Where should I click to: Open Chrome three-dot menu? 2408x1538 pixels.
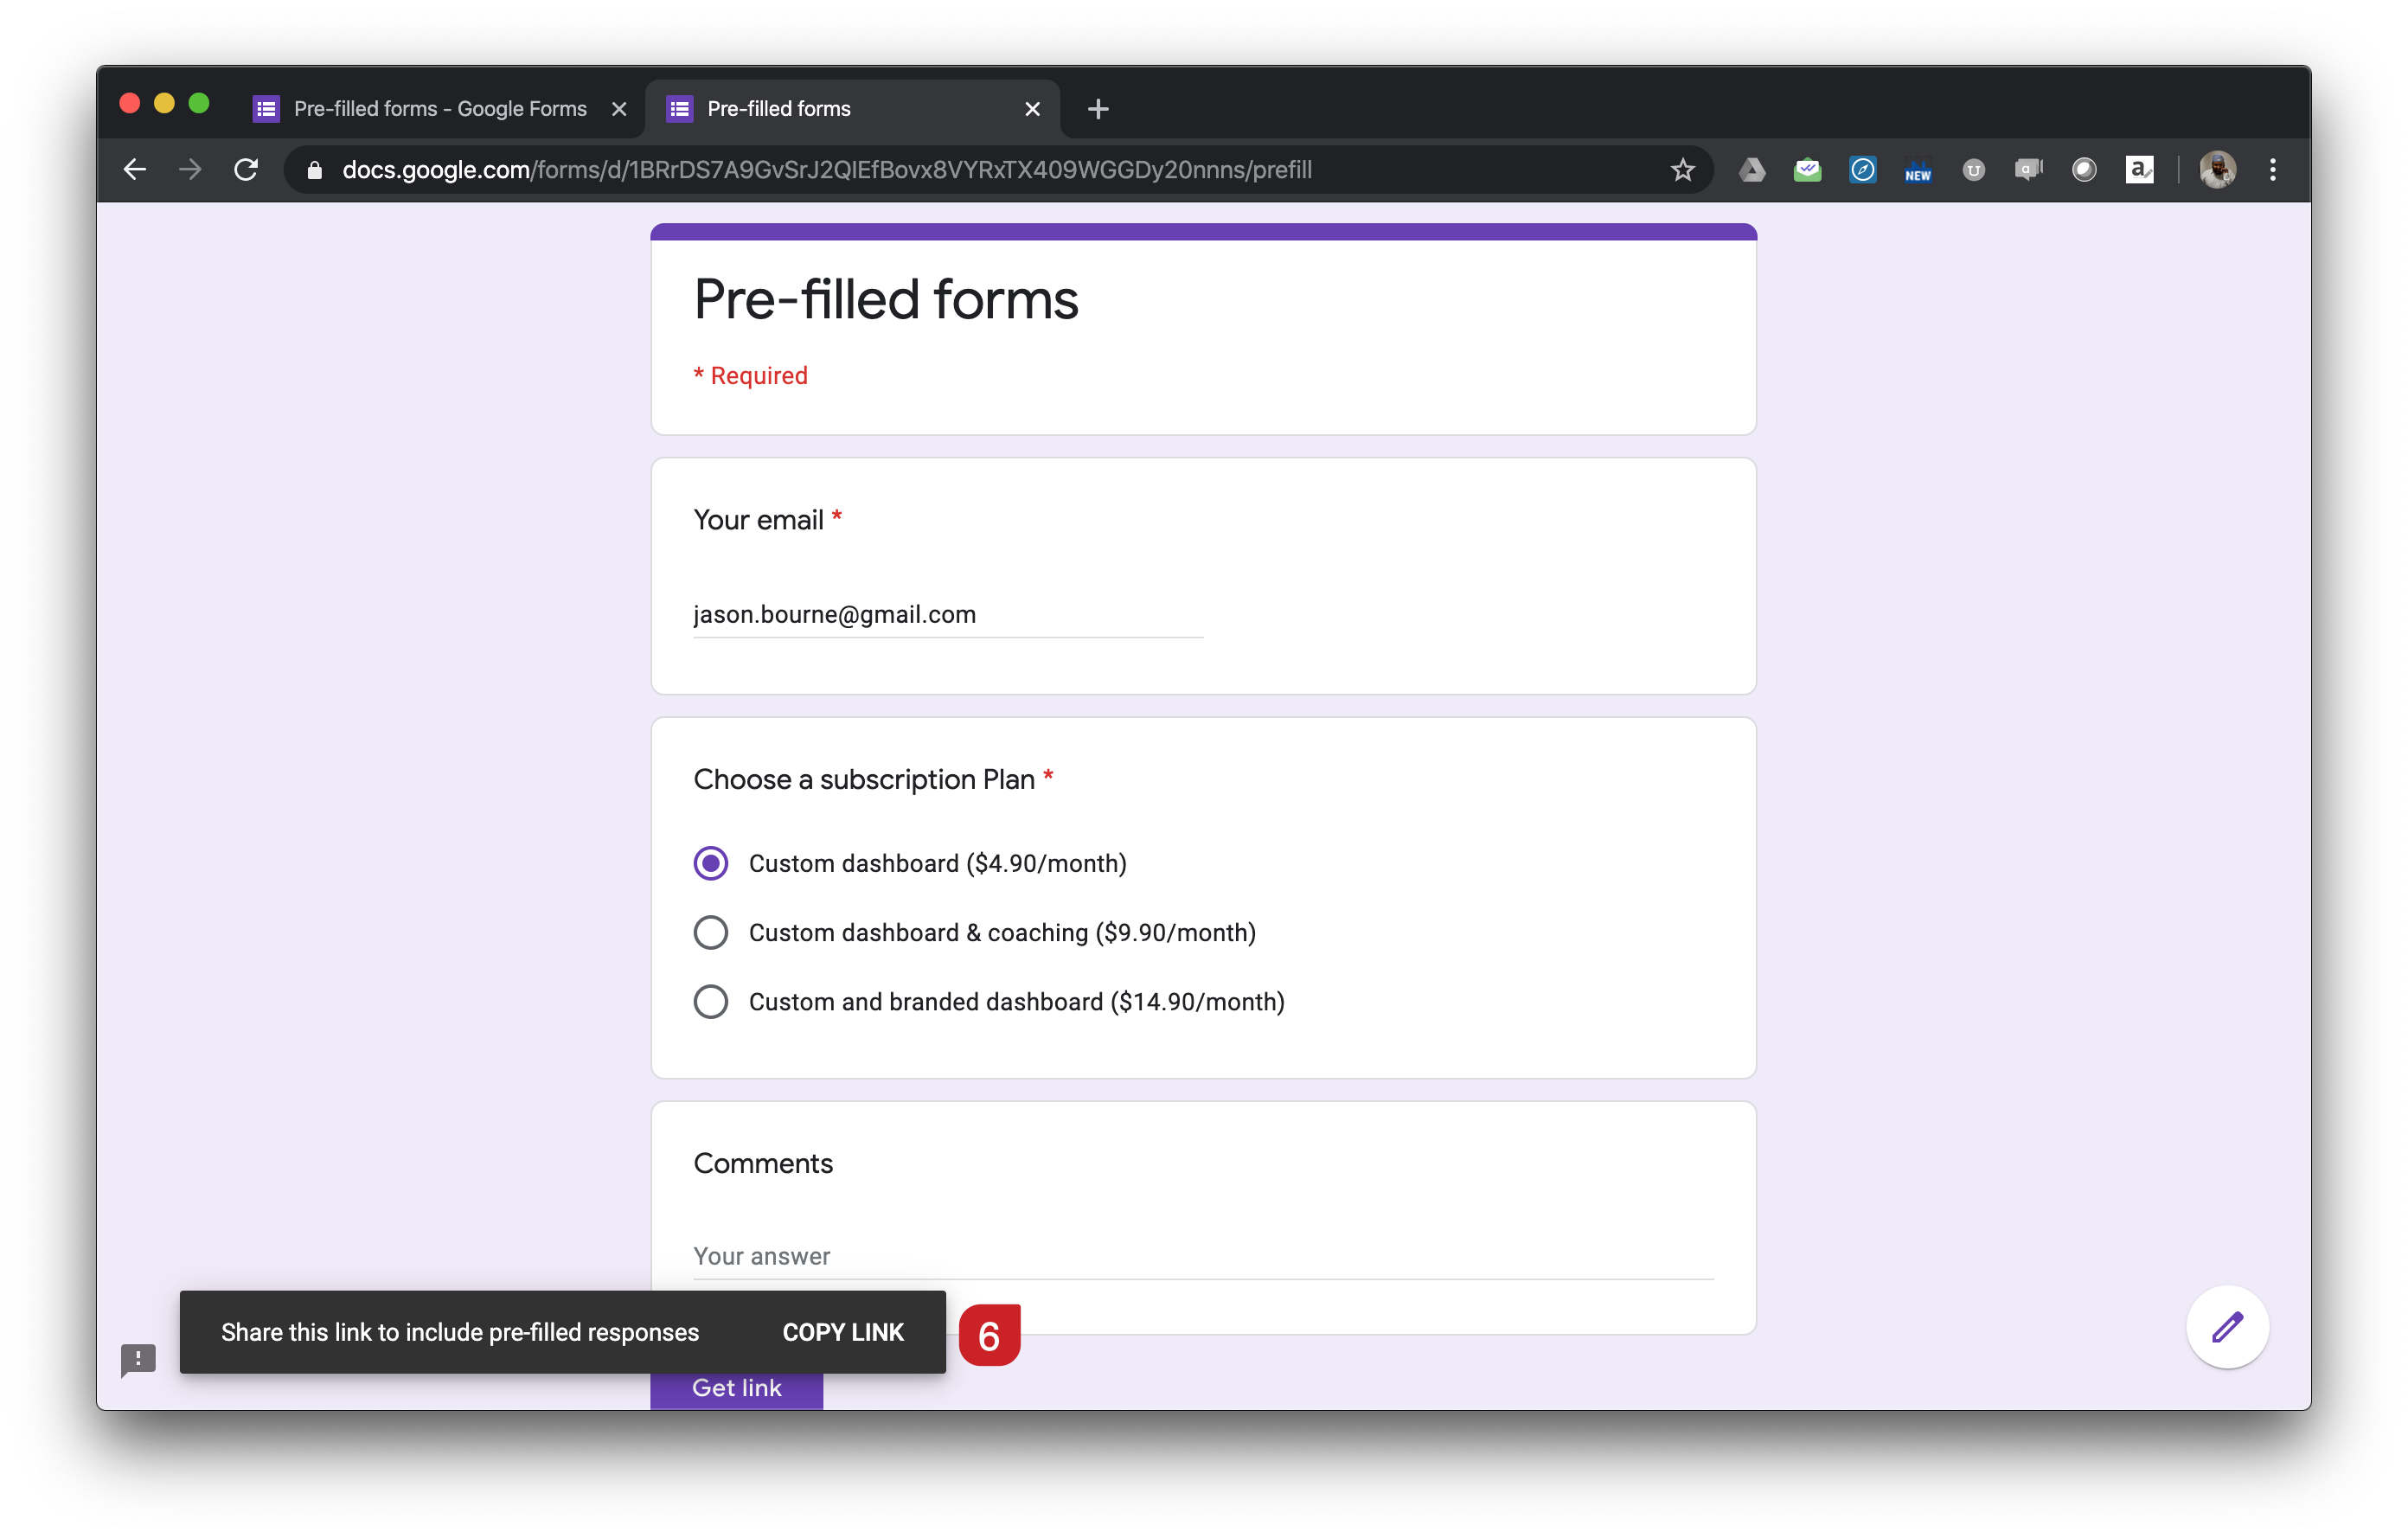coord(2272,170)
